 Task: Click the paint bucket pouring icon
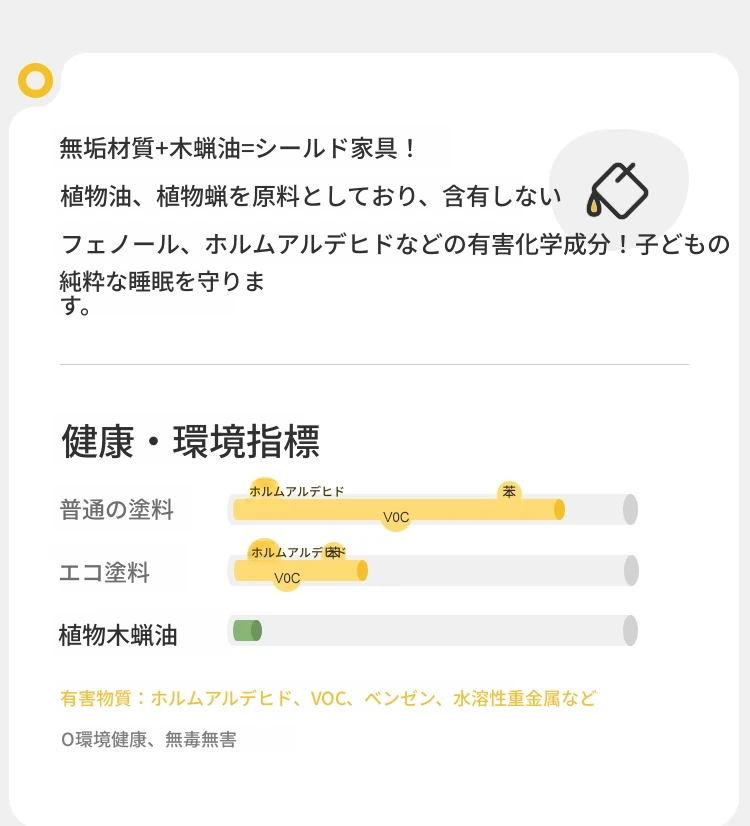point(617,191)
